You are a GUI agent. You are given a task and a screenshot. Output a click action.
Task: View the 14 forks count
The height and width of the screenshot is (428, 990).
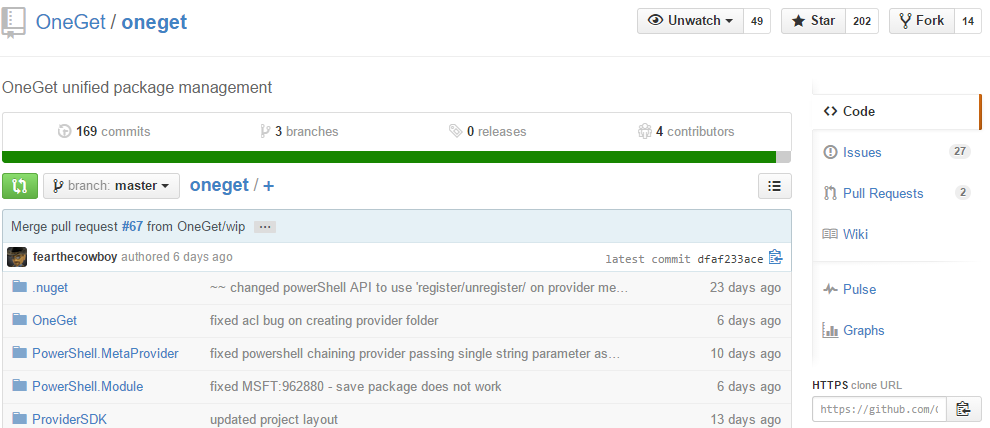point(968,21)
